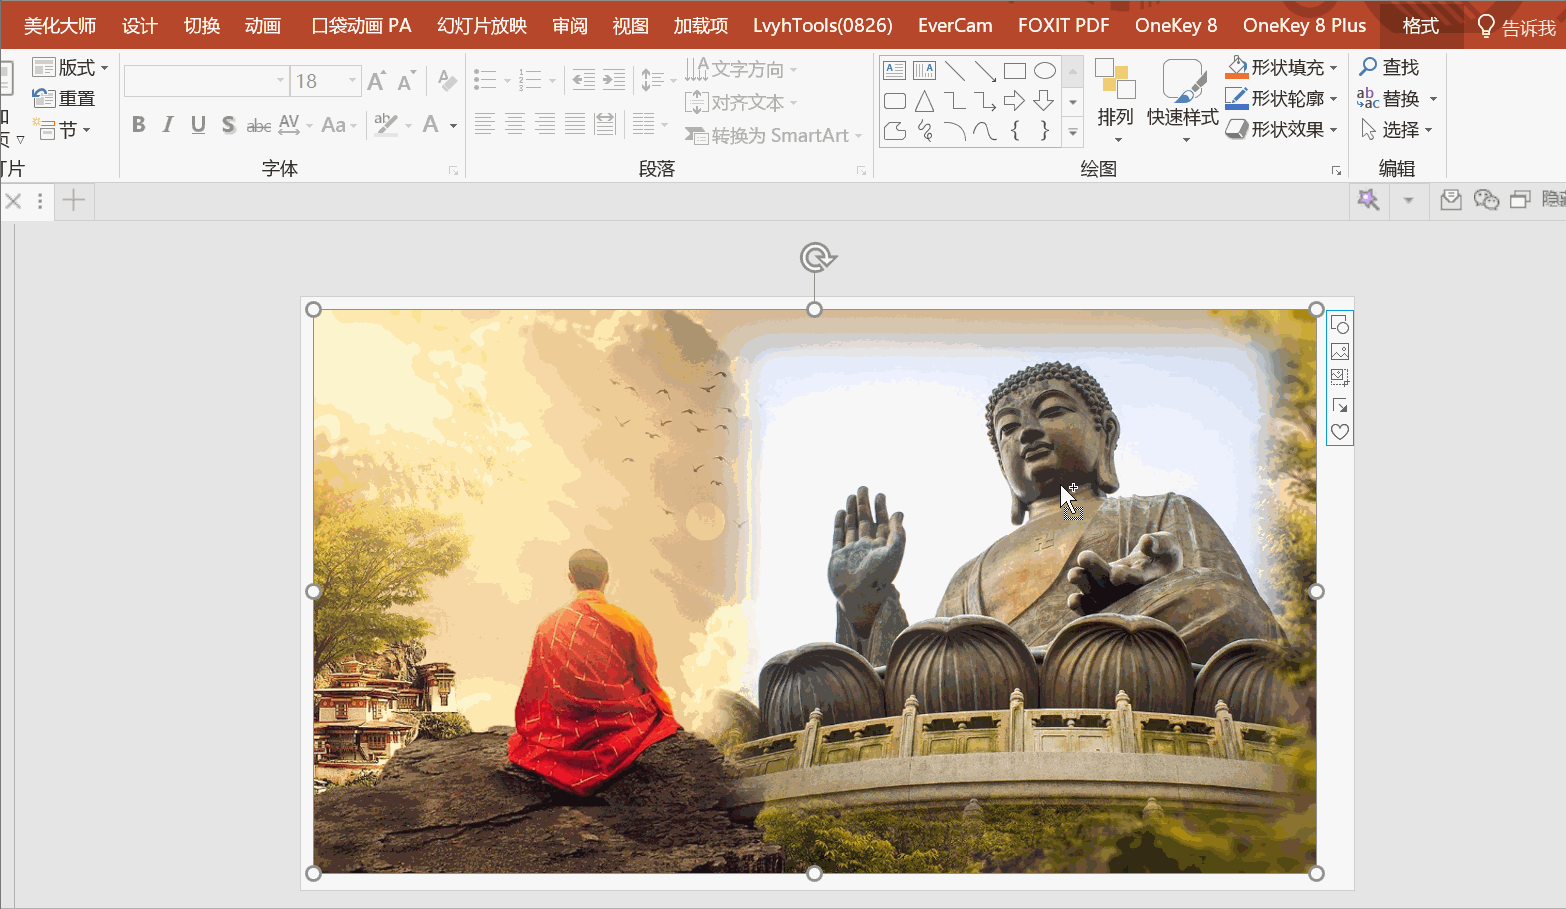Click the 重置 reset button
This screenshot has height=909, width=1566.
pos(64,99)
